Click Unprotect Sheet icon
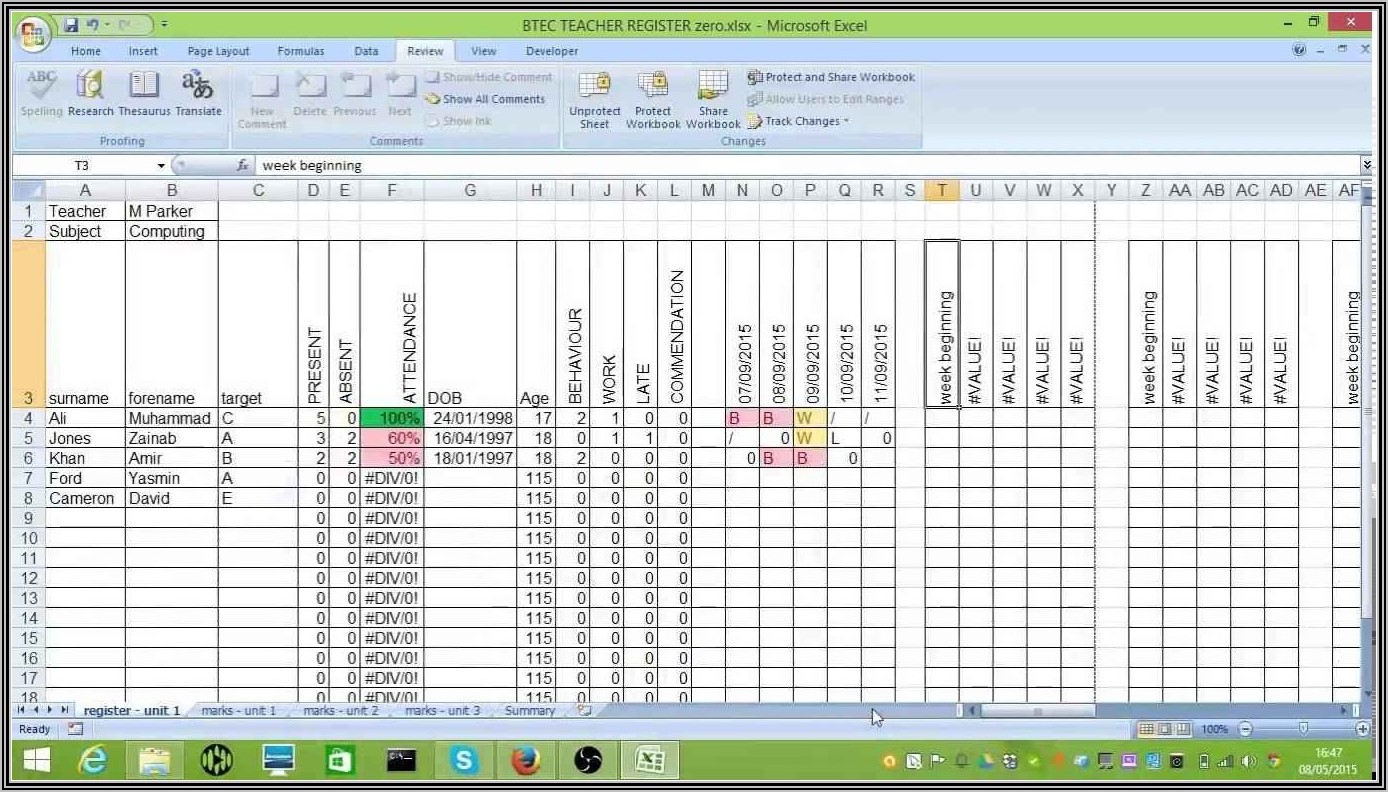 pyautogui.click(x=595, y=100)
